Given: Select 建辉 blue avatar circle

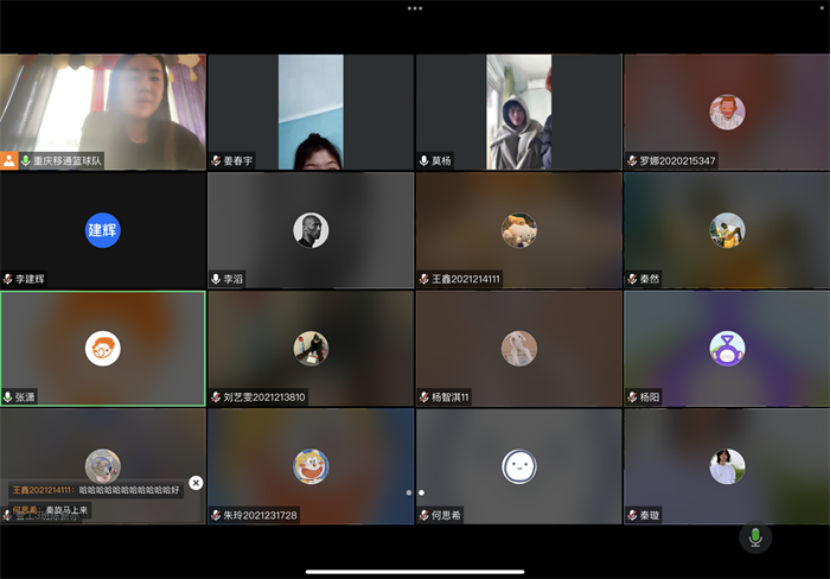Looking at the screenshot, I should click(x=103, y=230).
